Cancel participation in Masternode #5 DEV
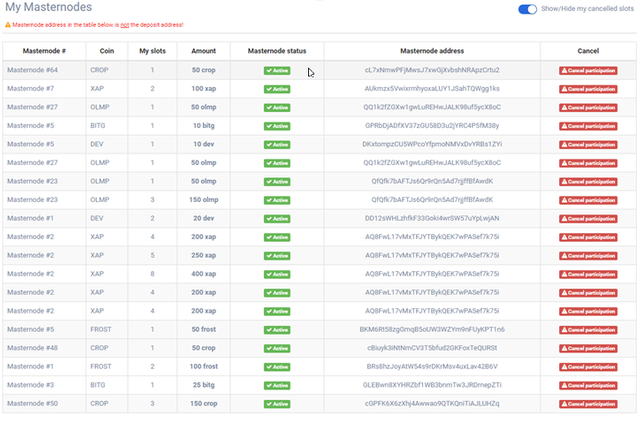The width and height of the screenshot is (640, 421). click(588, 145)
